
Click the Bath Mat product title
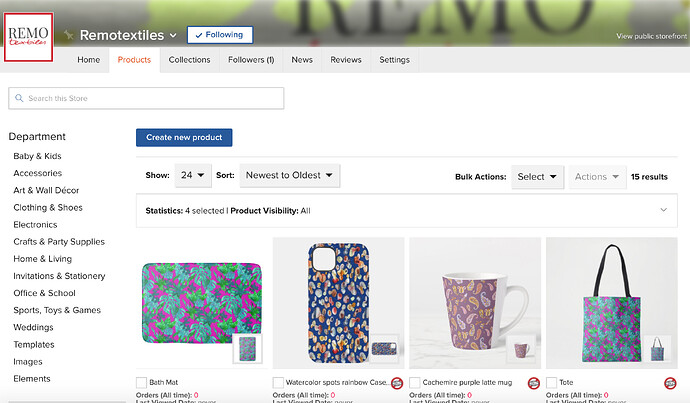click(164, 383)
